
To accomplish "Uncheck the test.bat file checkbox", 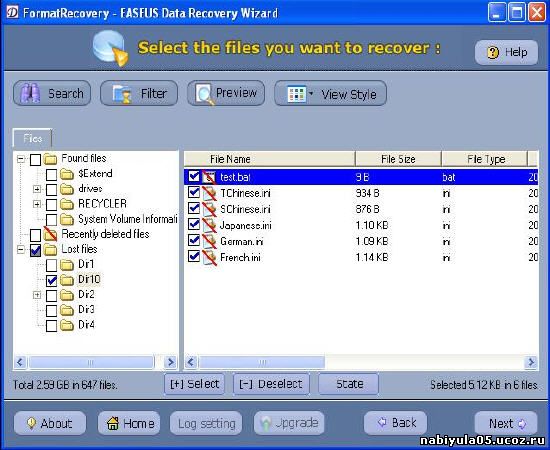I will pos(194,176).
